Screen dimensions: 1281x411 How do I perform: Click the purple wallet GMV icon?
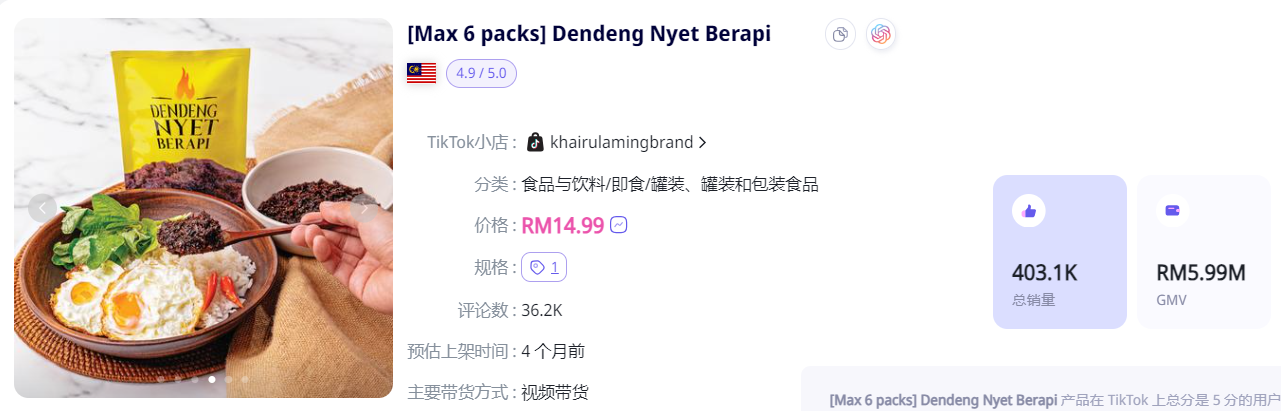(x=1173, y=210)
